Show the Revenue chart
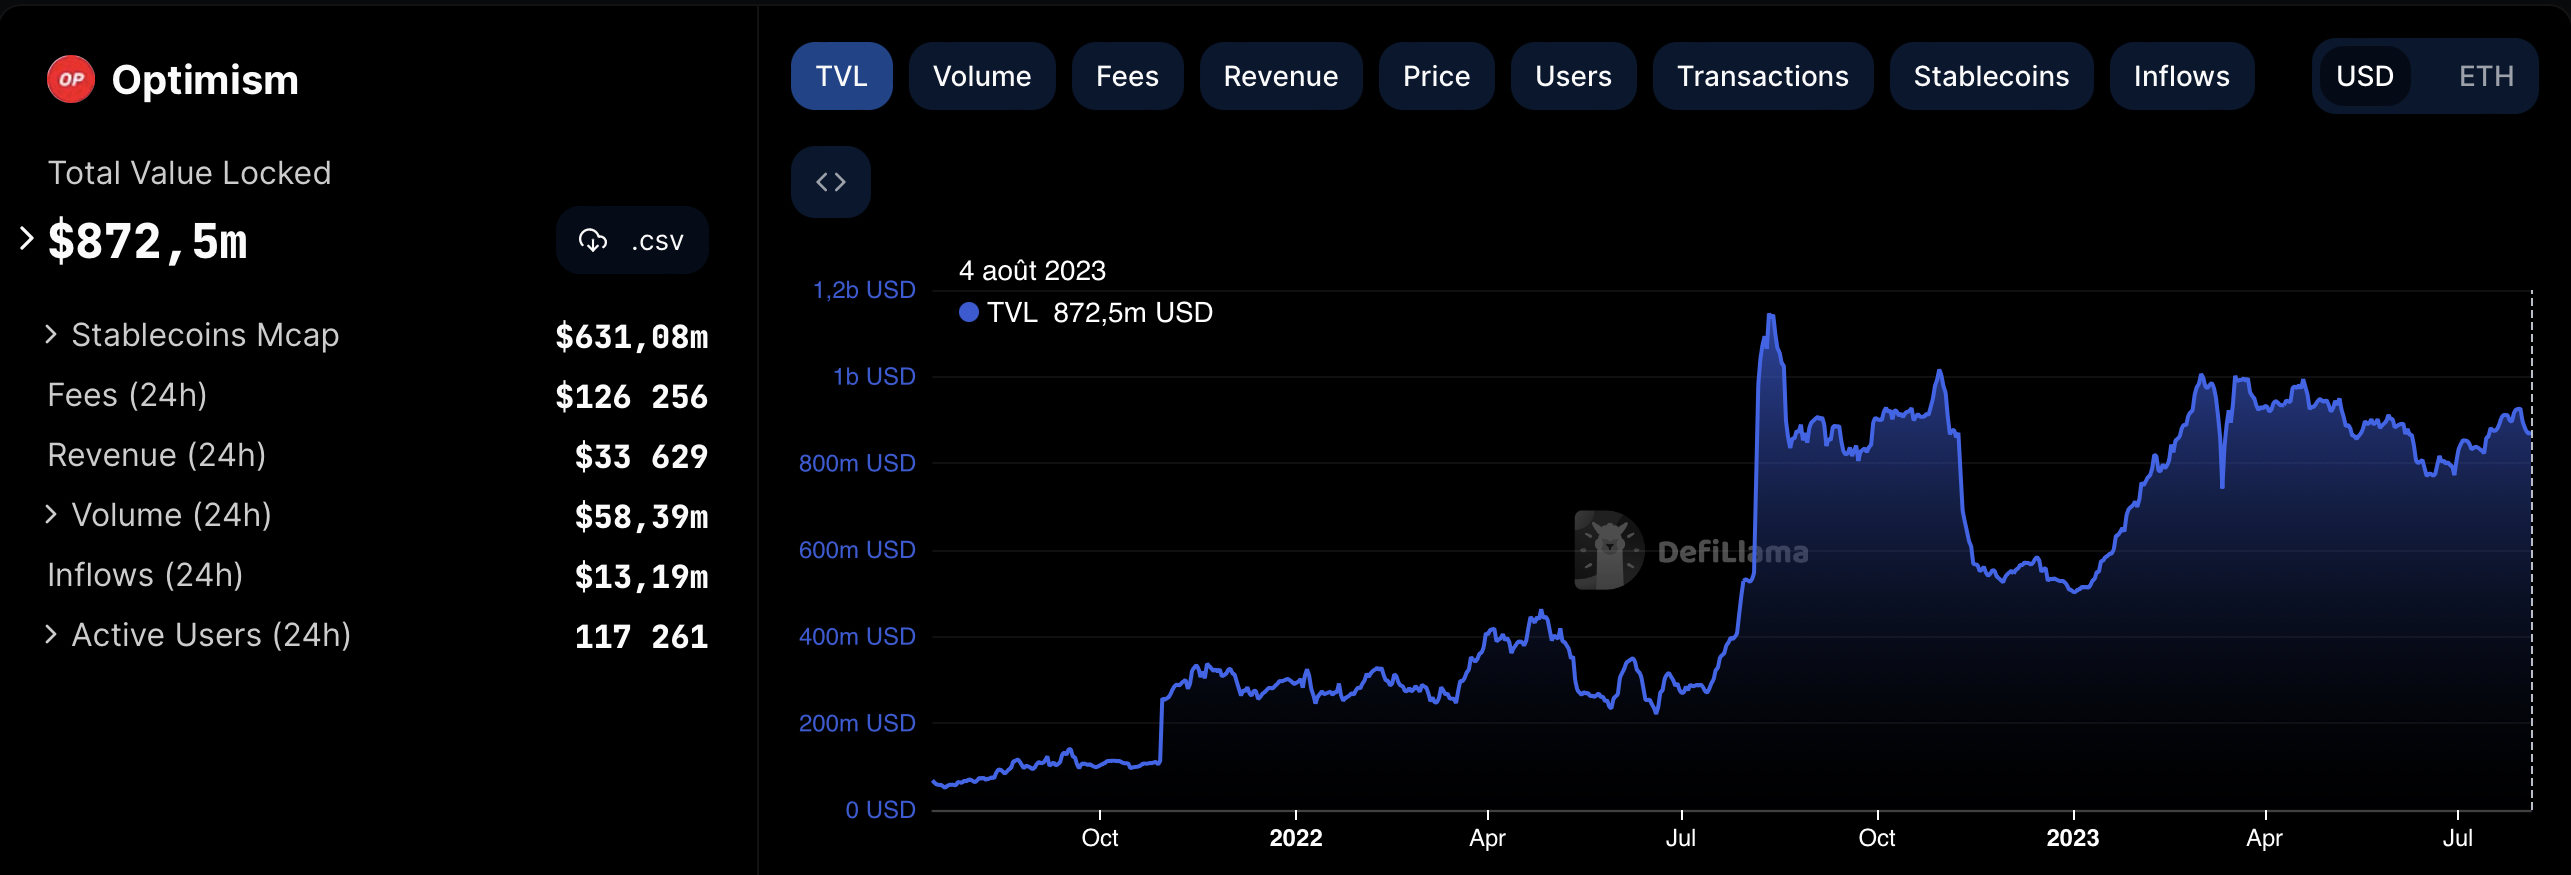 [1280, 77]
